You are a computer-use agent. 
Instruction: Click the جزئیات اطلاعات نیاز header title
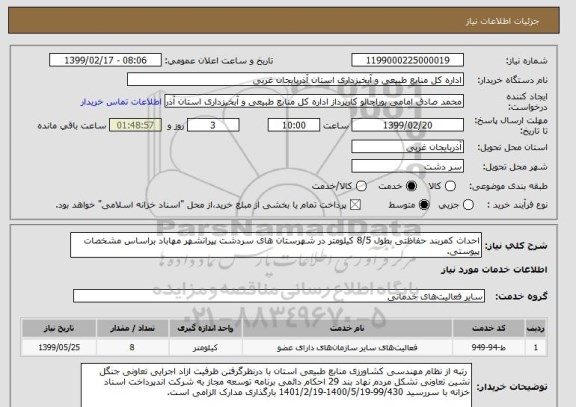point(502,21)
